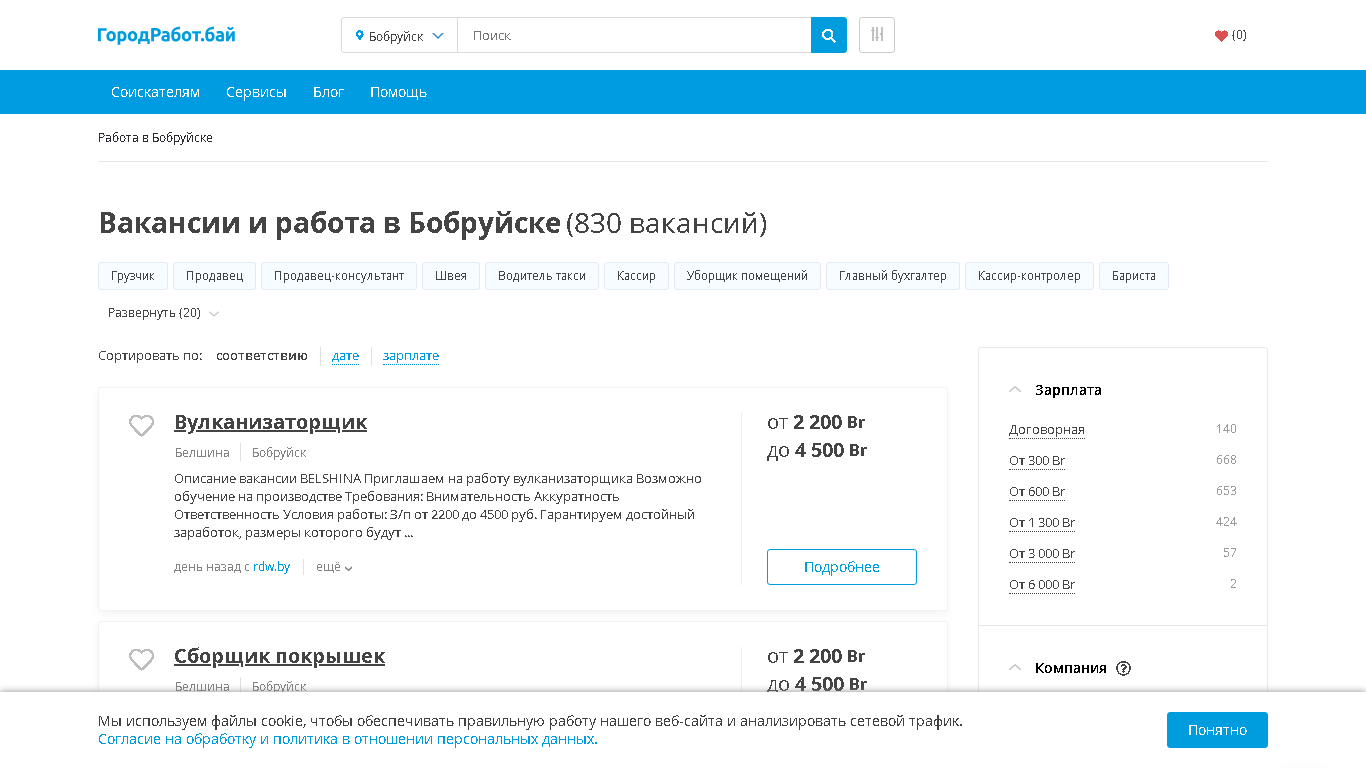Select the Продавец-консультант tag
Viewport: 1366px width, 768px height.
pyautogui.click(x=339, y=276)
